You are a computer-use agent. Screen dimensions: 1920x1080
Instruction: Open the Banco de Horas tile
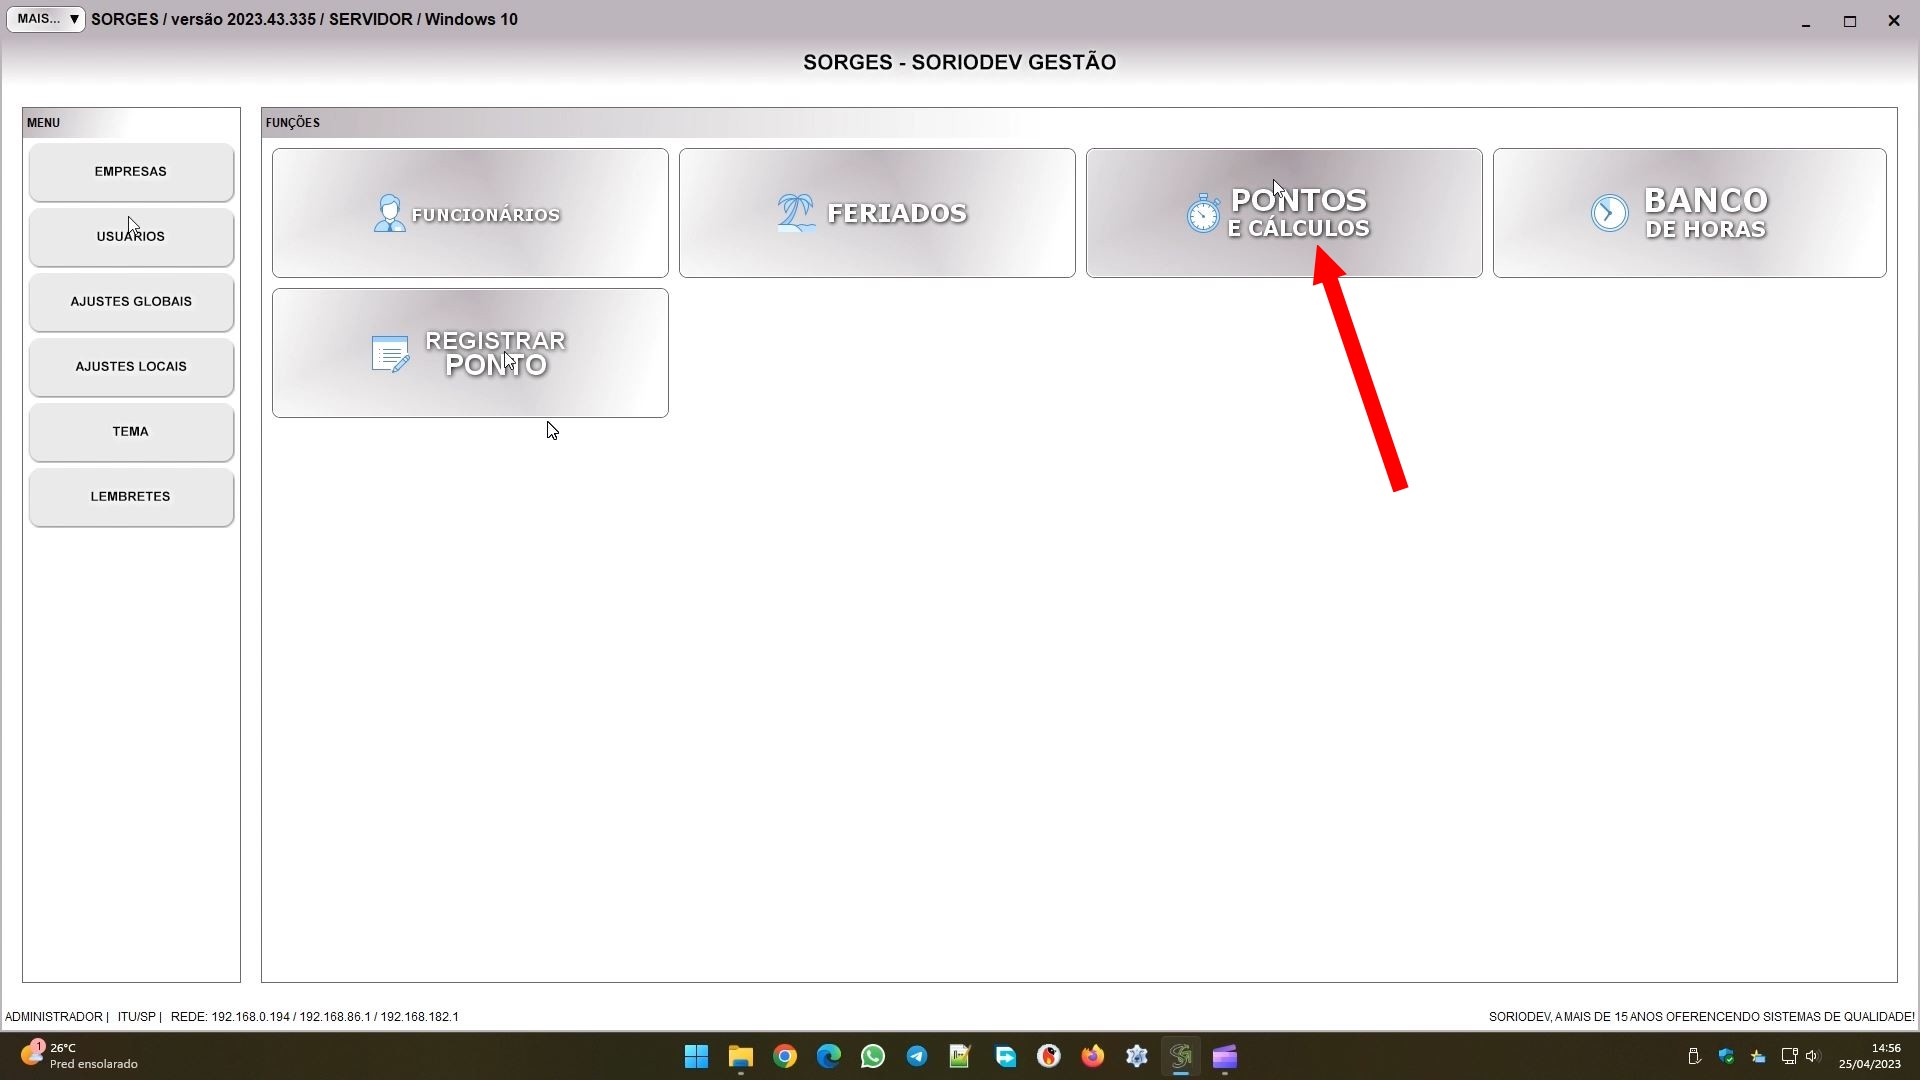tap(1689, 213)
